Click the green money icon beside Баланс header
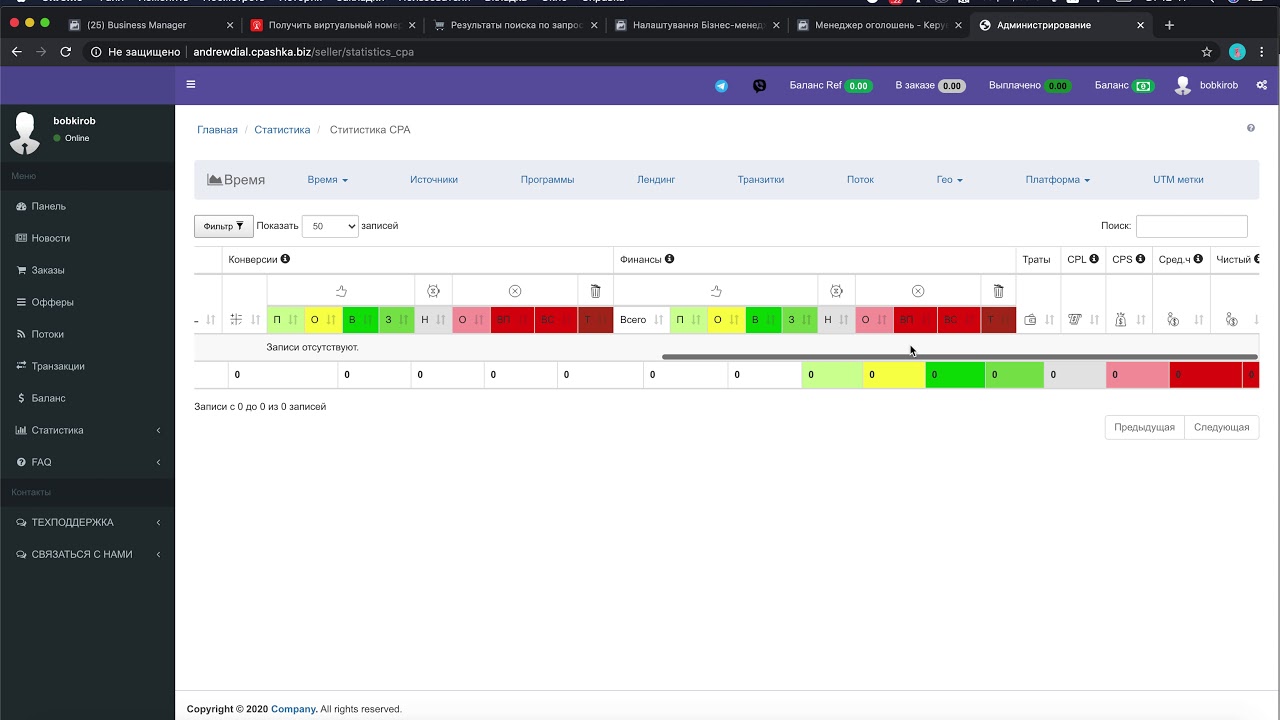 tap(1143, 86)
